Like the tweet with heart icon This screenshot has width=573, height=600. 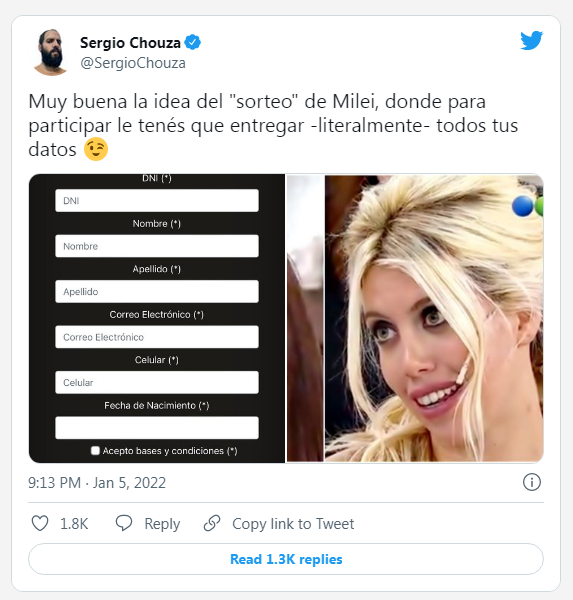click(40, 523)
